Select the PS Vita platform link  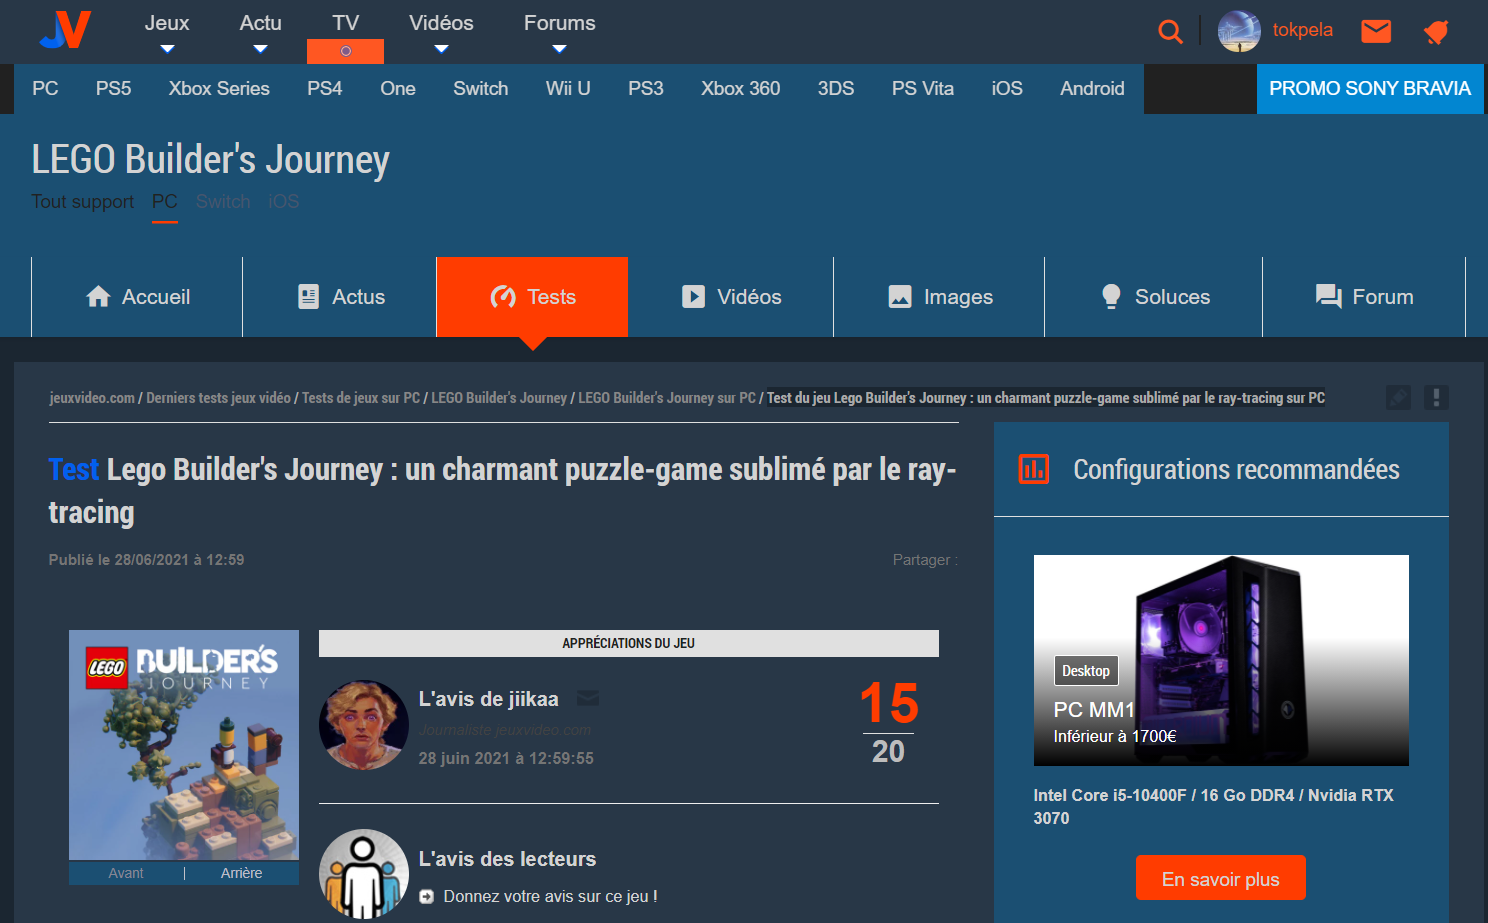923,89
